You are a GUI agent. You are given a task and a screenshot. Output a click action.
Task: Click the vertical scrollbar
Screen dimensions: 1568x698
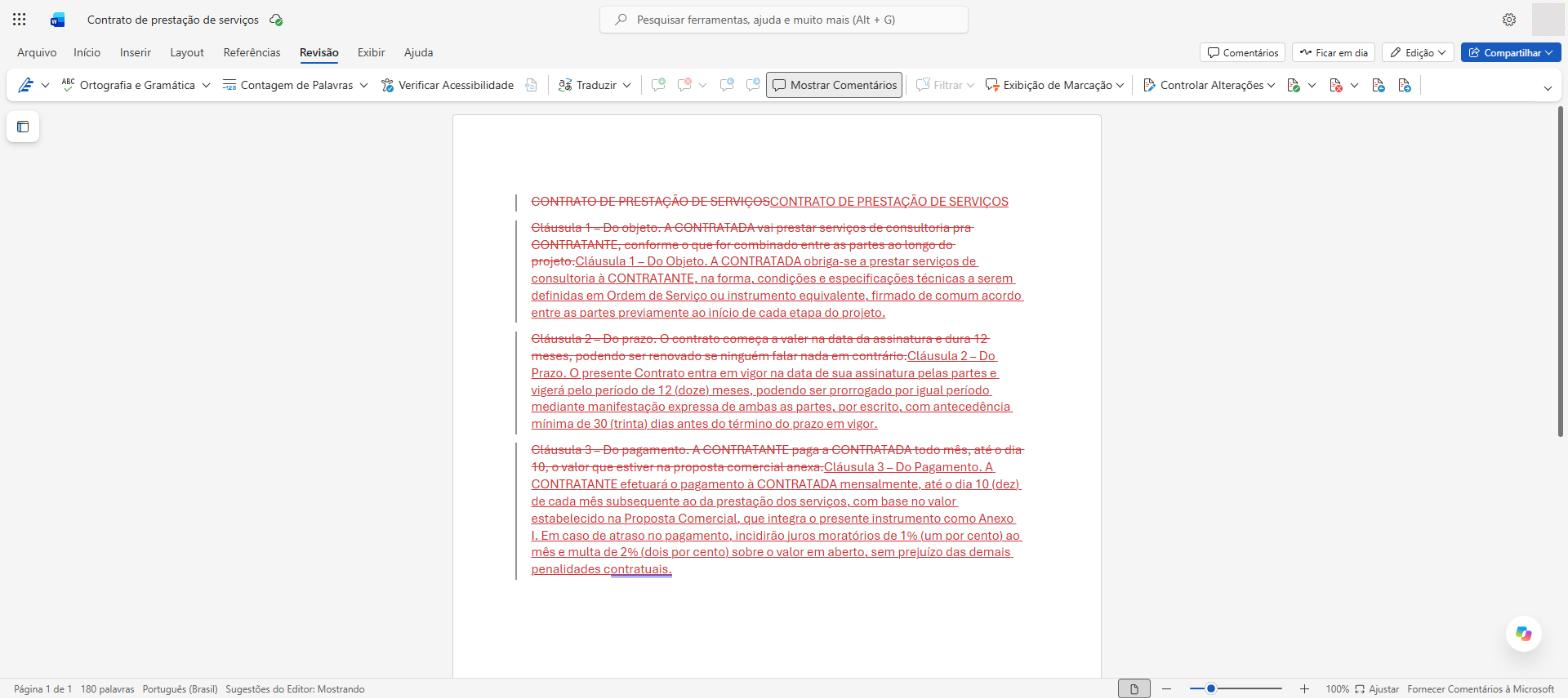(1562, 270)
